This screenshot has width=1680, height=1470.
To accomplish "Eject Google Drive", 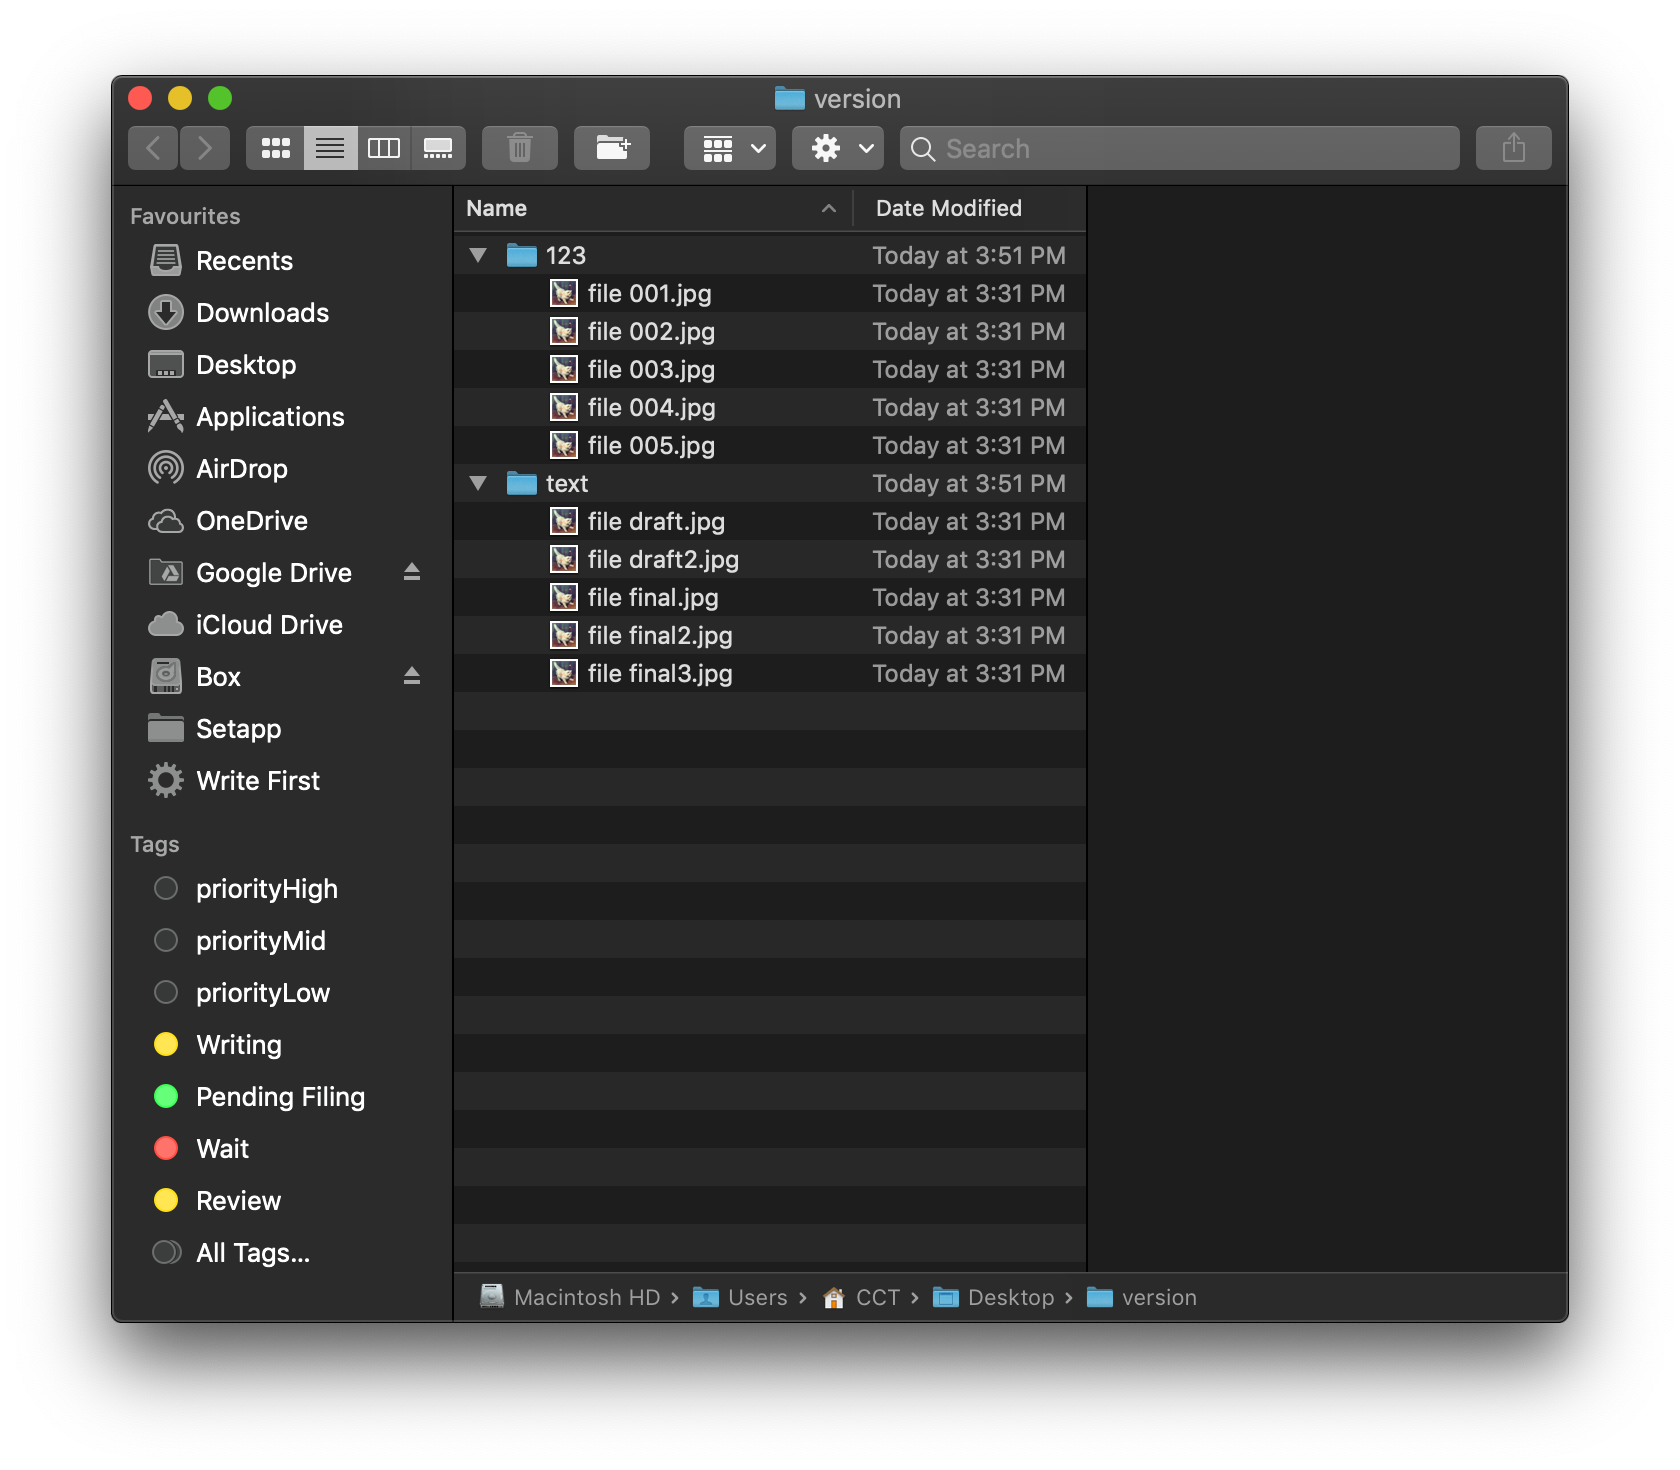I will tap(412, 572).
